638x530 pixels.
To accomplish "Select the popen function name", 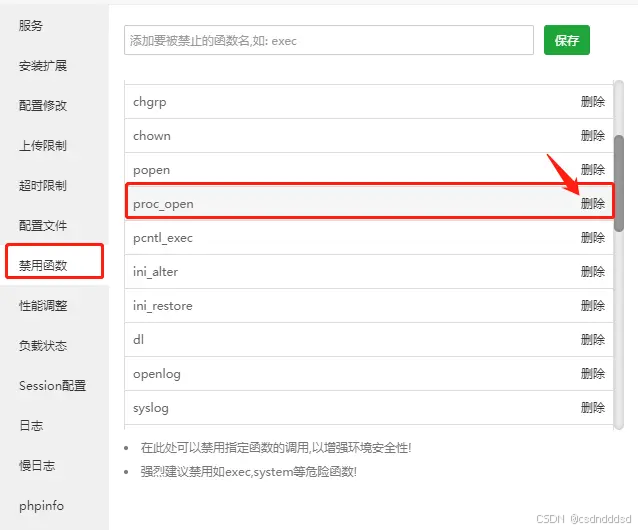I will coord(151,170).
